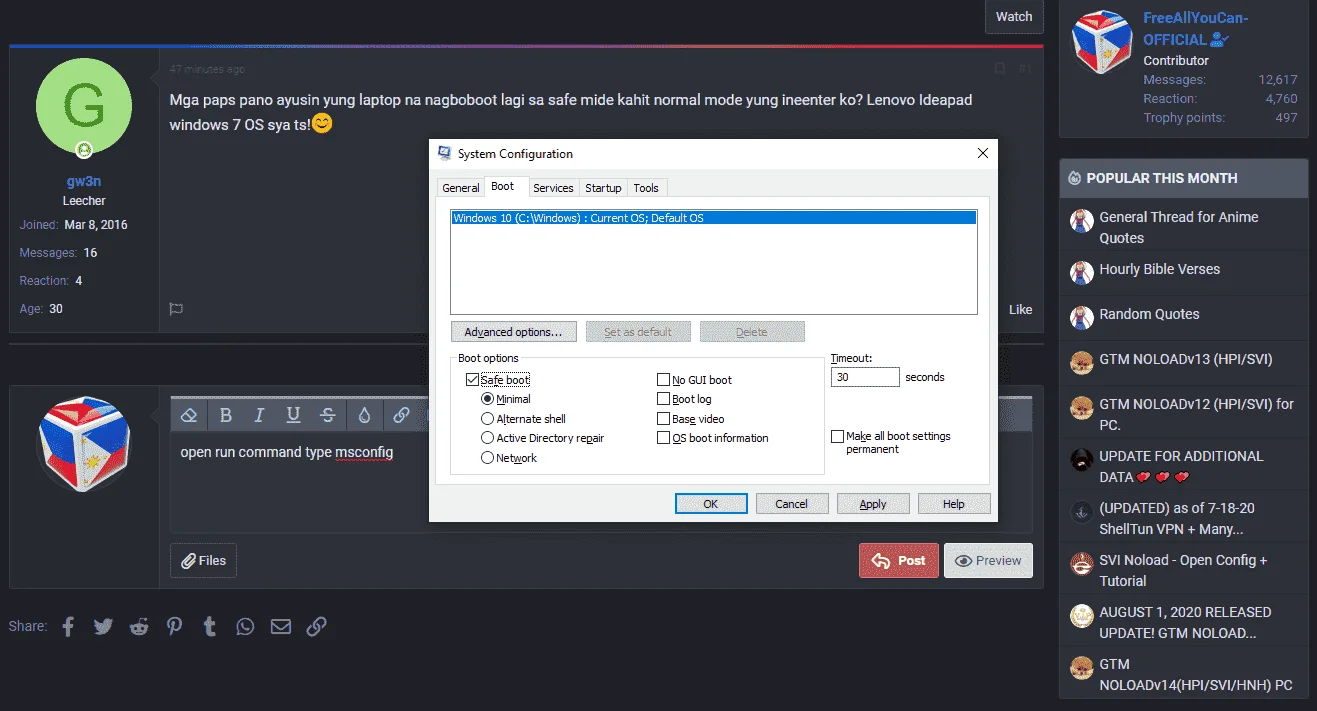Enable the OS boot information checkbox

point(663,438)
